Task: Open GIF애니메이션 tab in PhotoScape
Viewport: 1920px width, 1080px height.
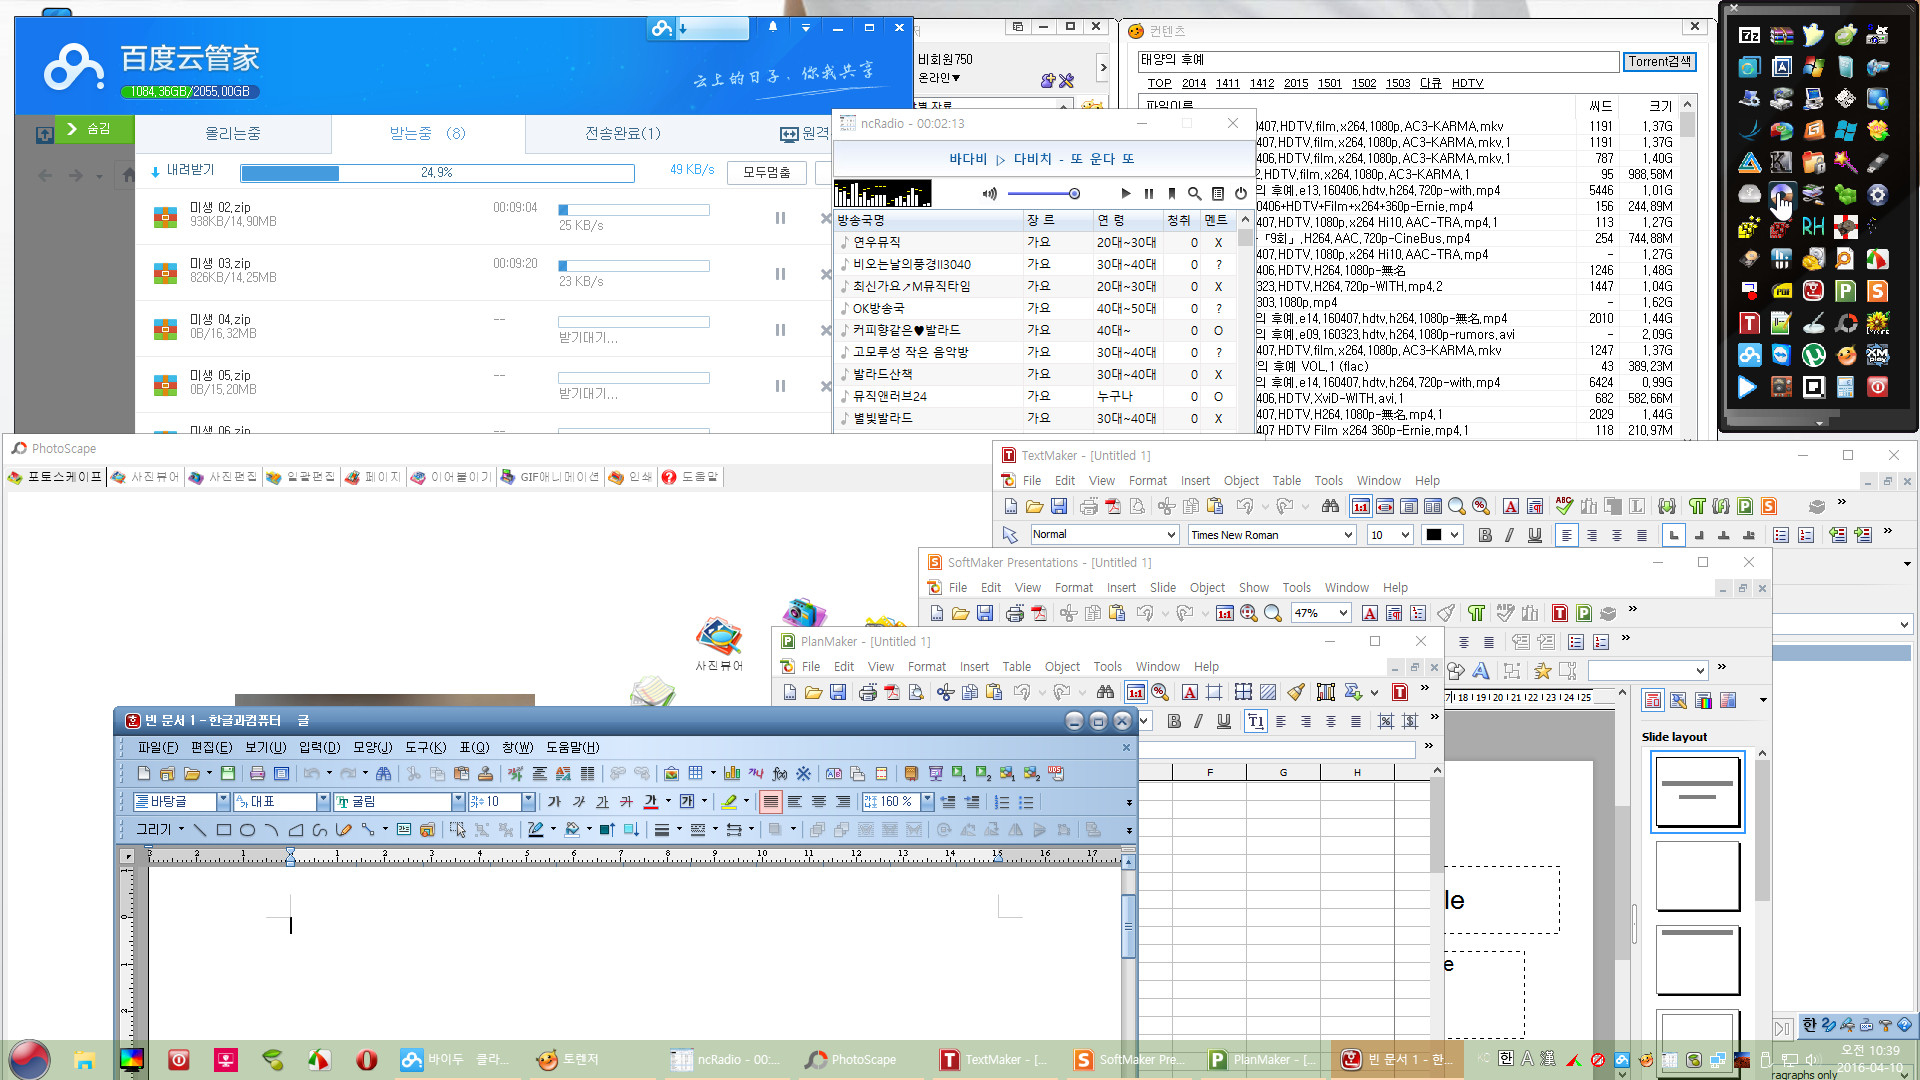Action: (550, 477)
